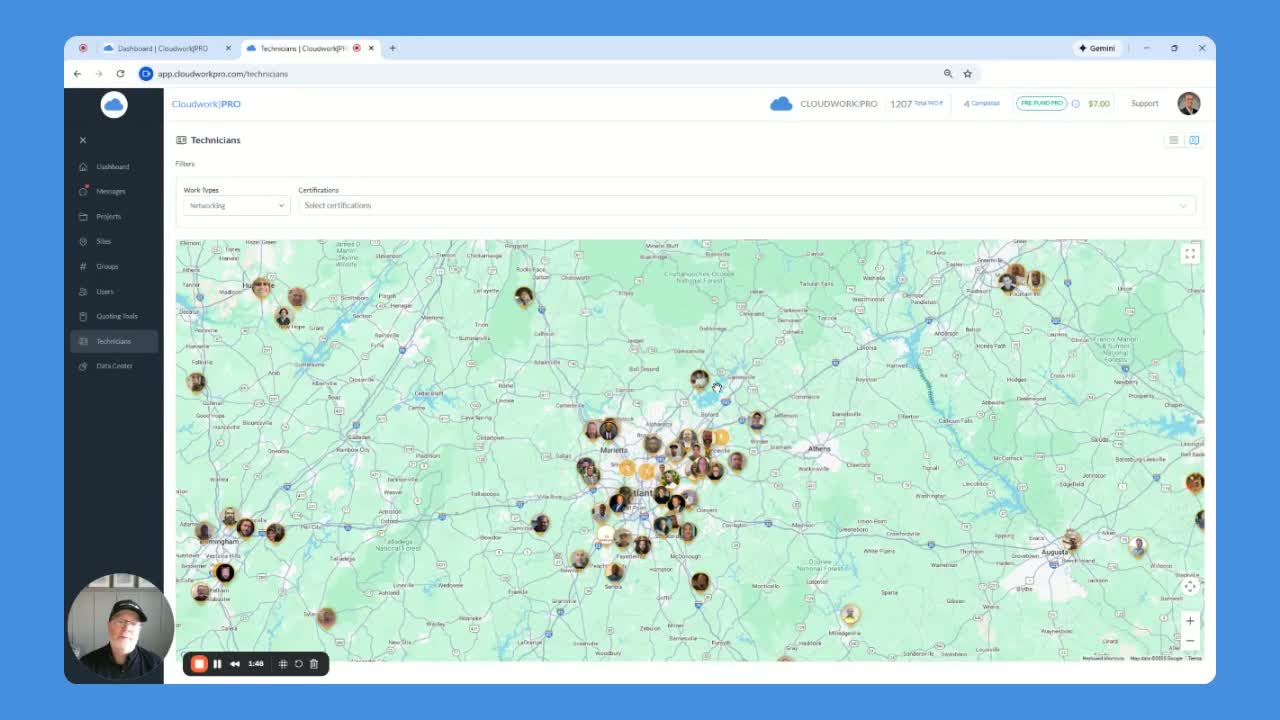1280x720 pixels.
Task: Select technician marker near Milledgeville
Action: (x=850, y=613)
